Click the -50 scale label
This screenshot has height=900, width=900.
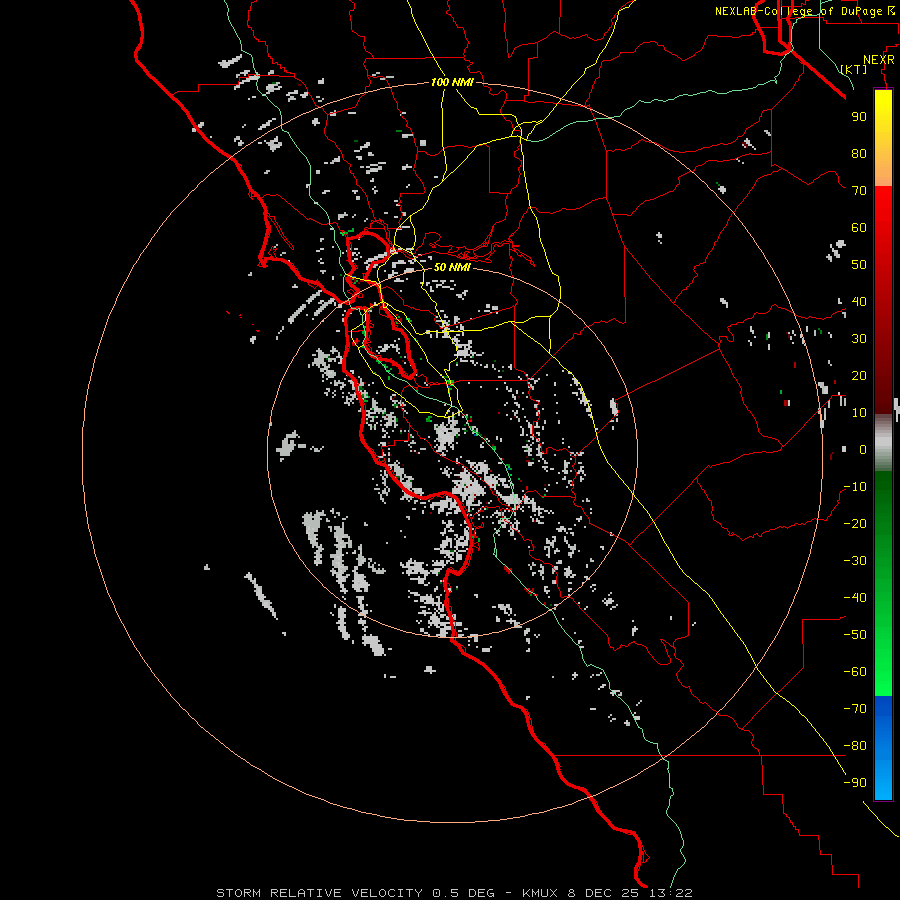(855, 635)
